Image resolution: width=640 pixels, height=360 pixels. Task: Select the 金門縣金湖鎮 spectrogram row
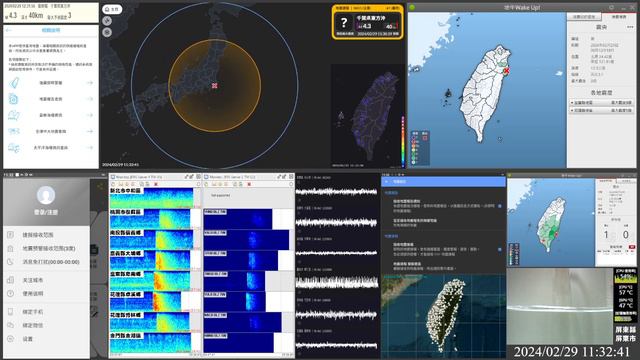pyautogui.click(x=150, y=342)
